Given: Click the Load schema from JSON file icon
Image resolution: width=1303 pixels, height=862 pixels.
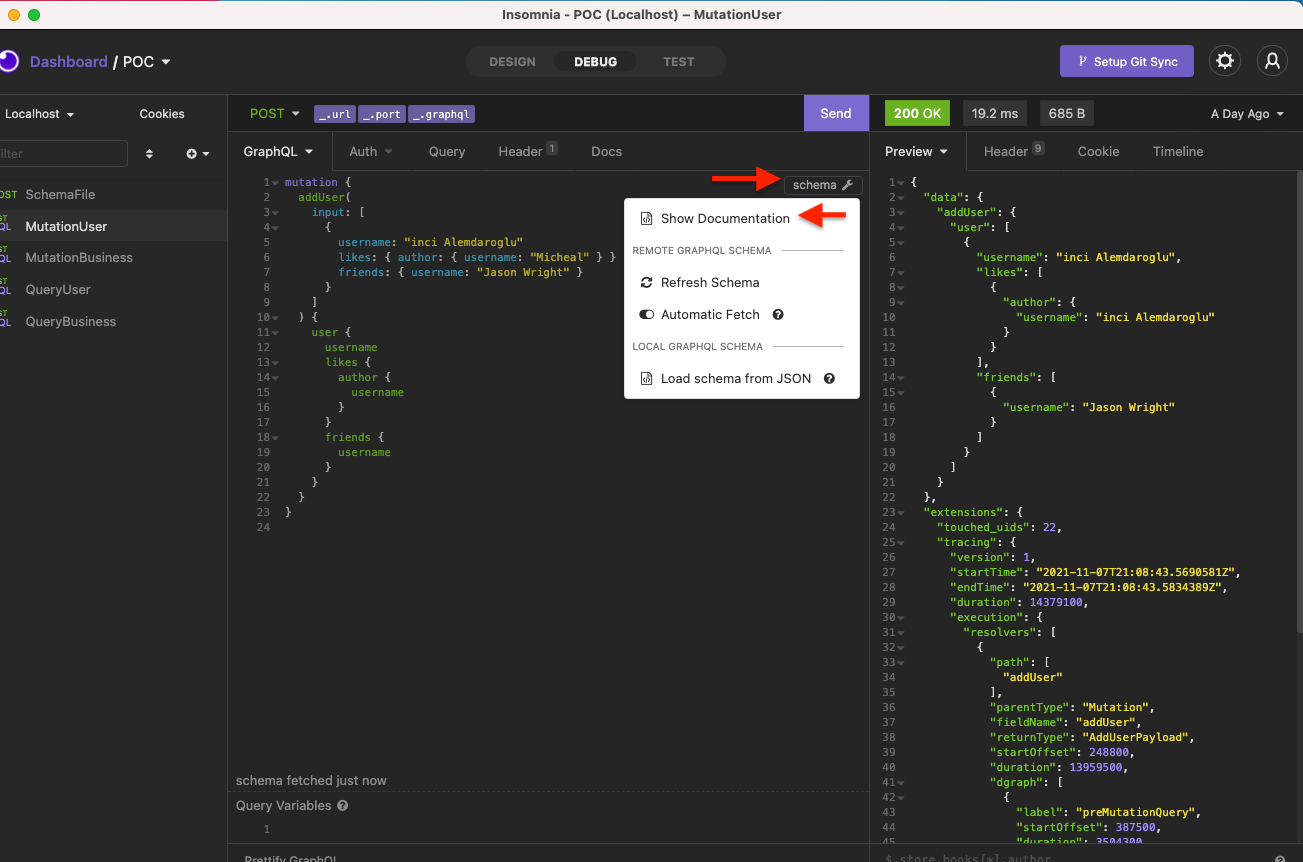Looking at the screenshot, I should coord(649,378).
